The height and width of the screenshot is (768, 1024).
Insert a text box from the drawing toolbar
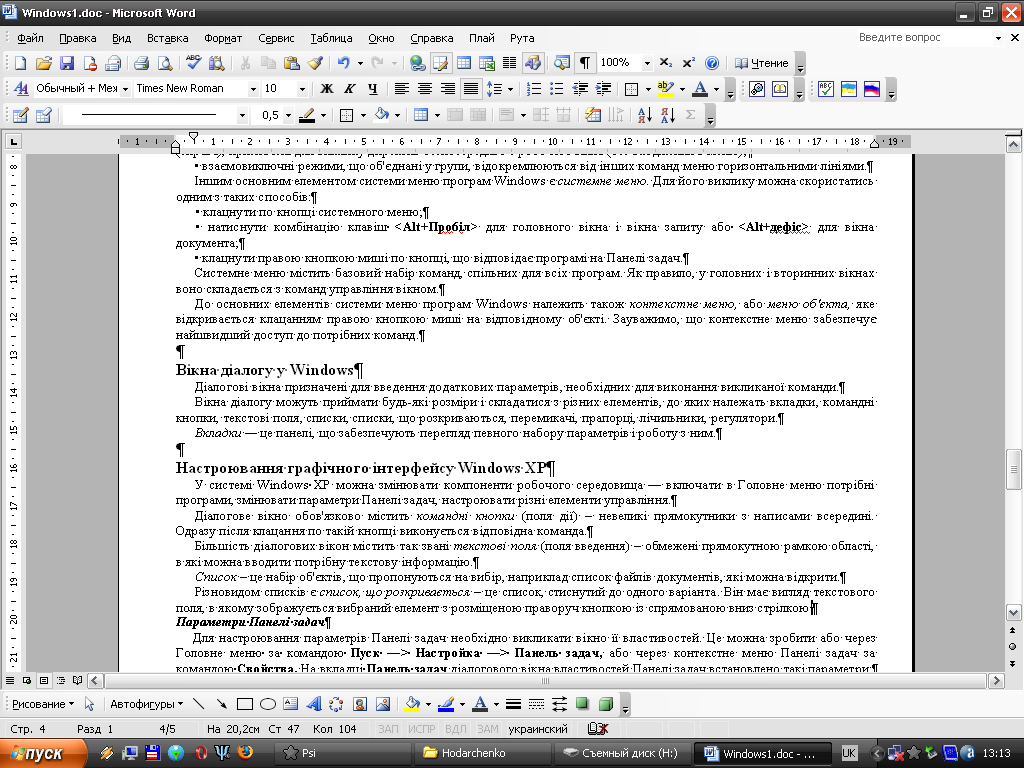click(291, 704)
